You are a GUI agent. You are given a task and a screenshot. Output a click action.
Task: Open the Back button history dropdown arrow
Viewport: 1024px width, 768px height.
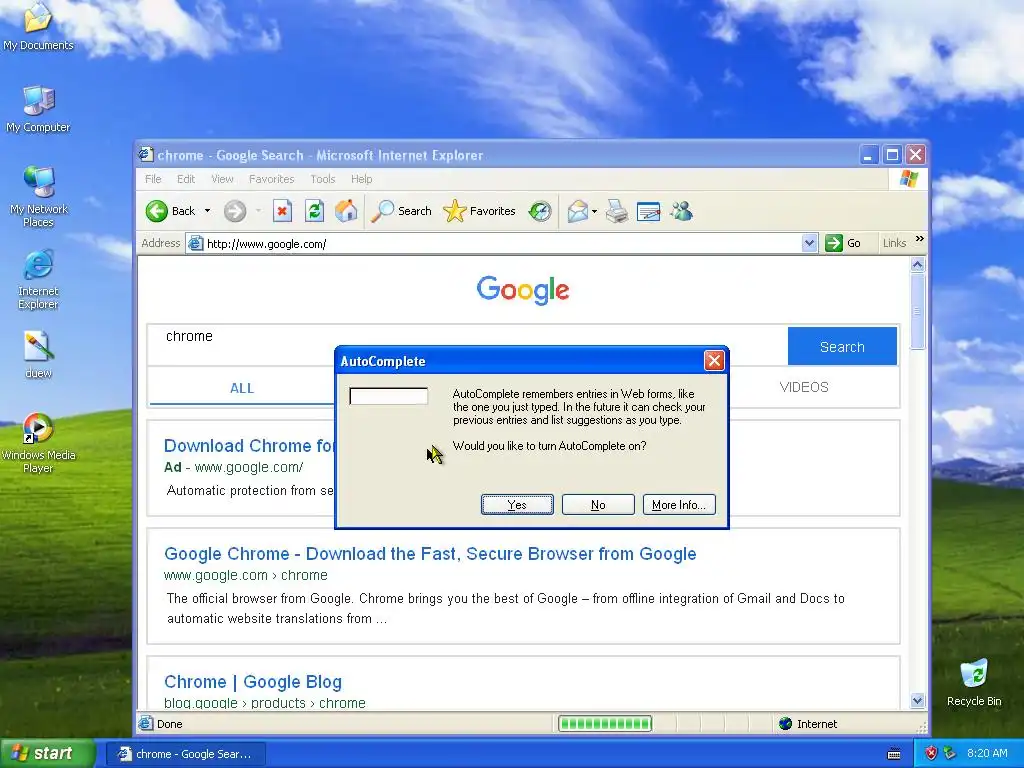tap(207, 211)
